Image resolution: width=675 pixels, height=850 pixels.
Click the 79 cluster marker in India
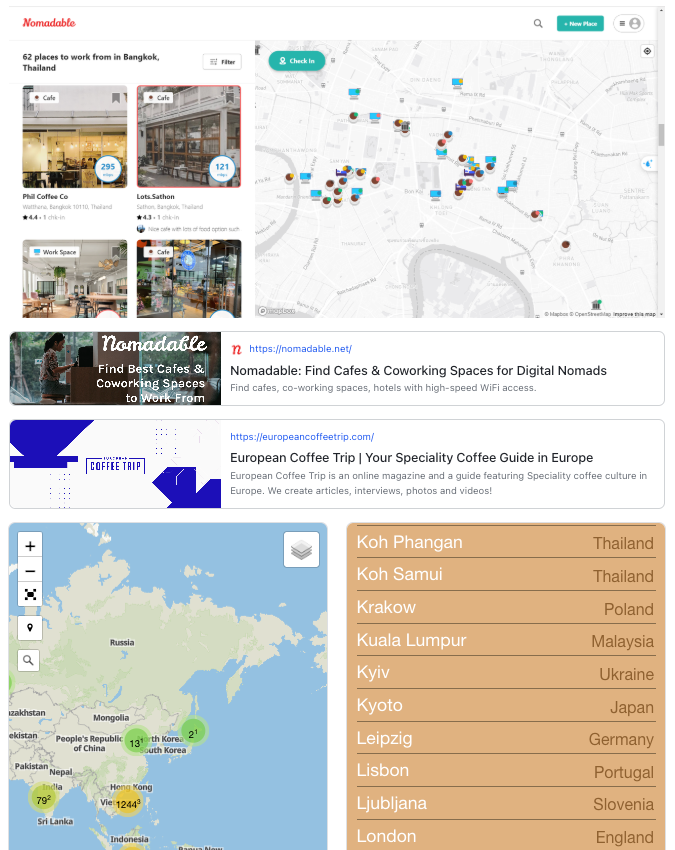(43, 800)
